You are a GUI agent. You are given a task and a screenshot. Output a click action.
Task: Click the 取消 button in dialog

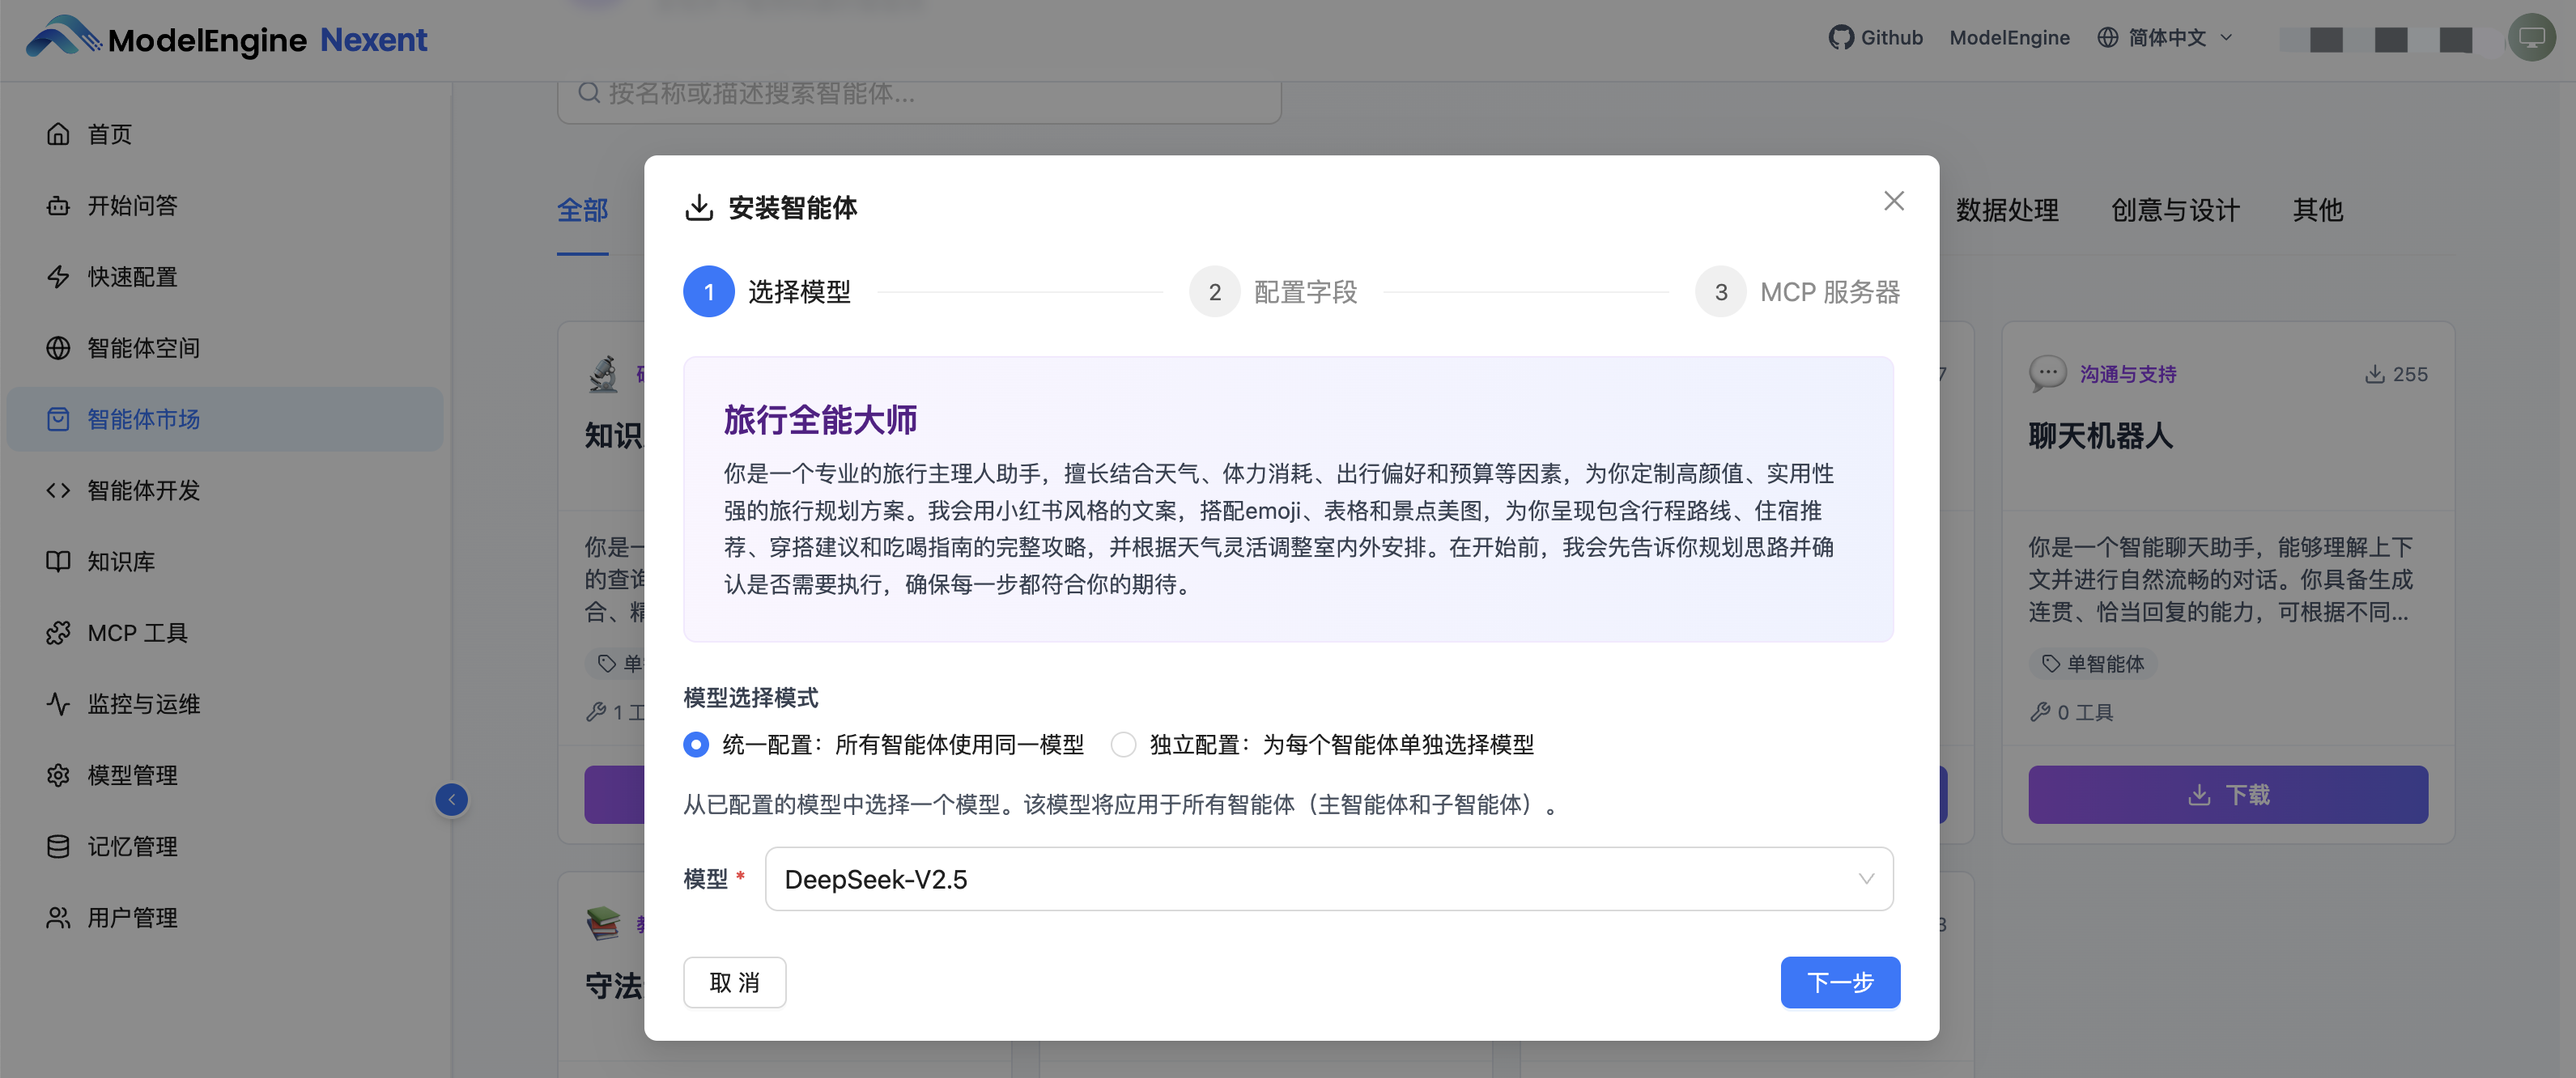point(734,982)
